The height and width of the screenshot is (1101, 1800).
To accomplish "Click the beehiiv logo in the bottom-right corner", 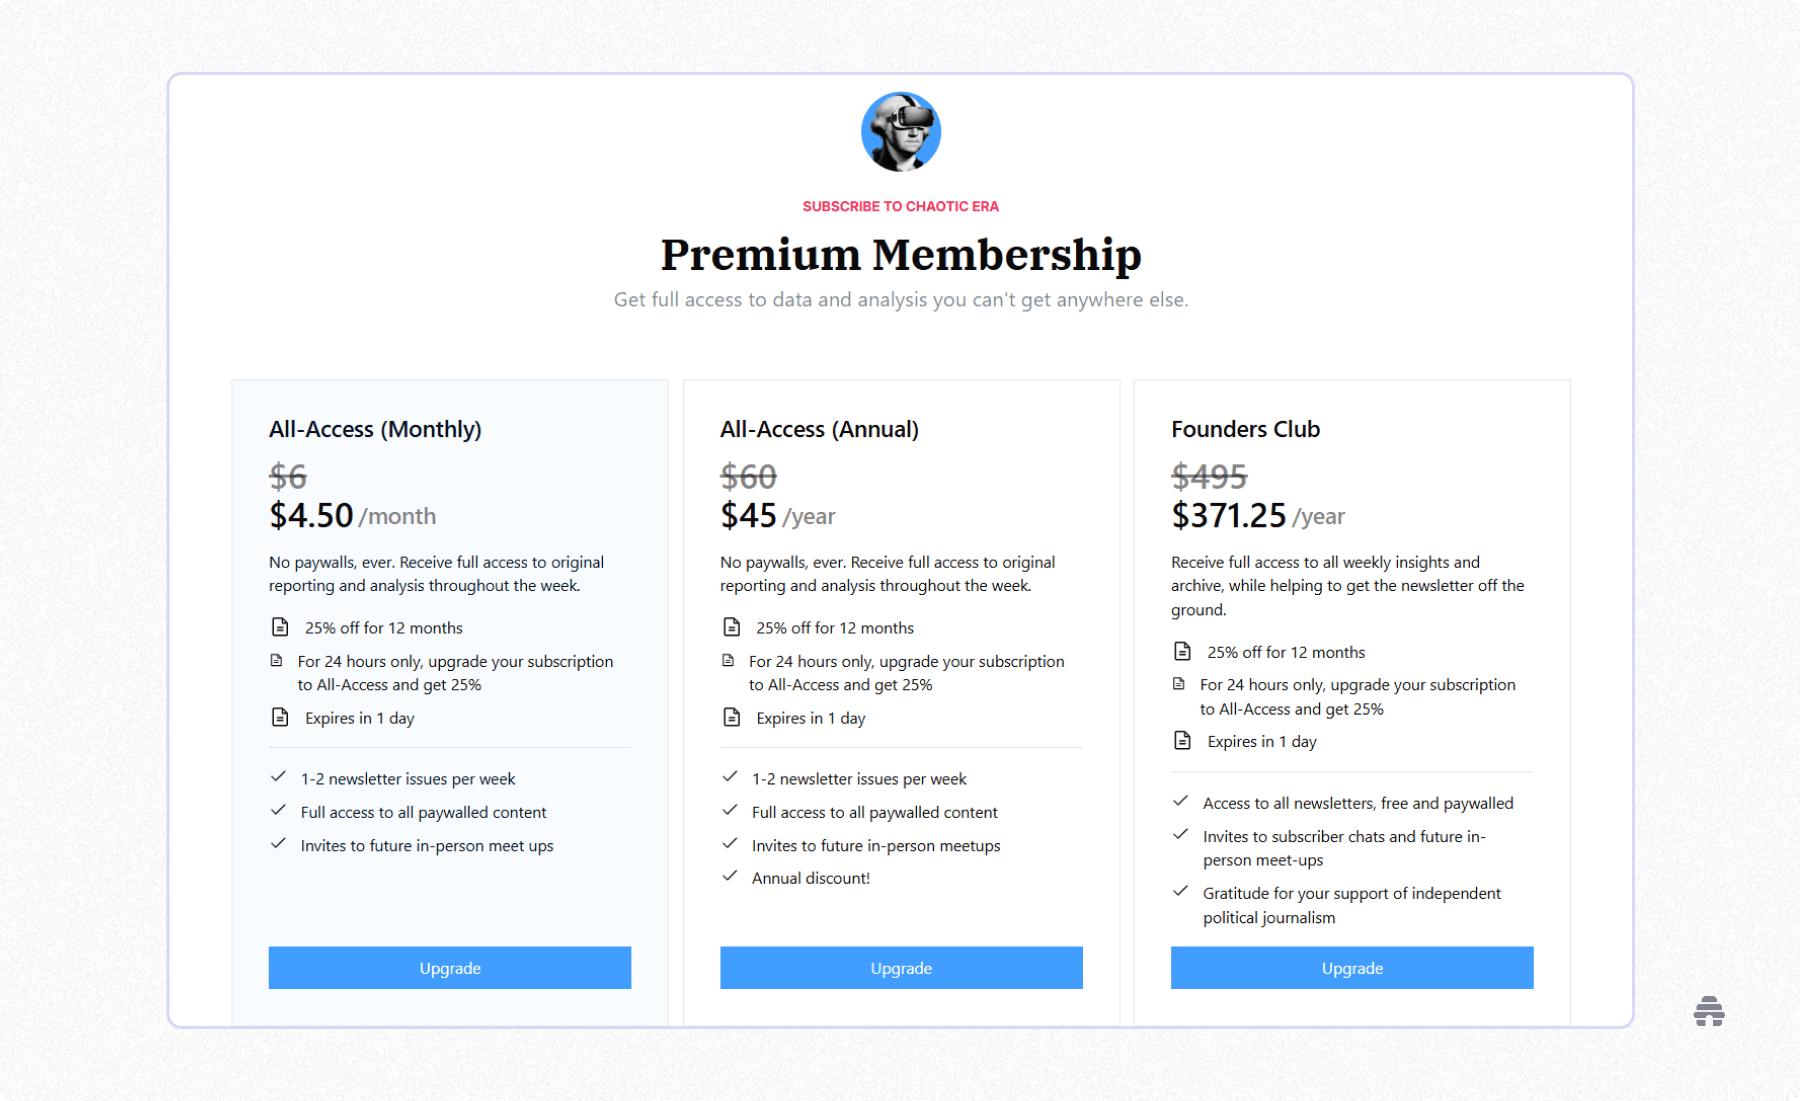I will pyautogui.click(x=1708, y=1012).
